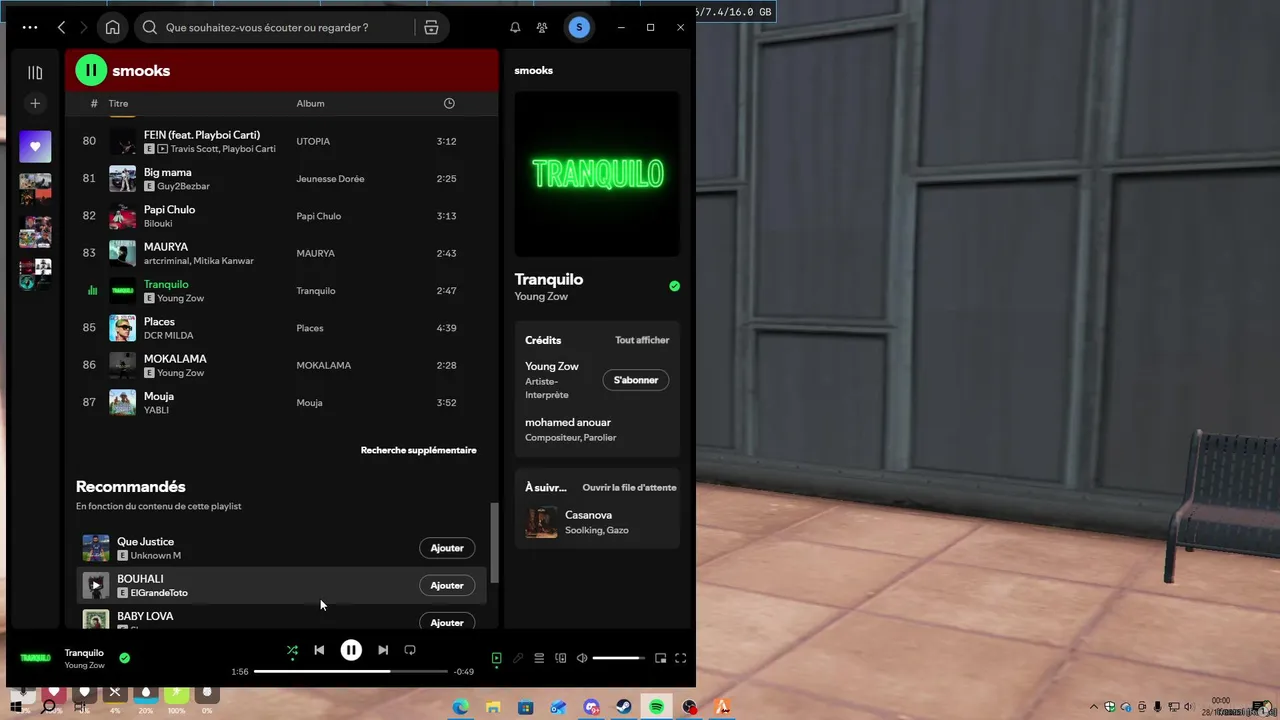This screenshot has height=720, width=1280.
Task: Open the mini player icon
Action: (x=660, y=658)
